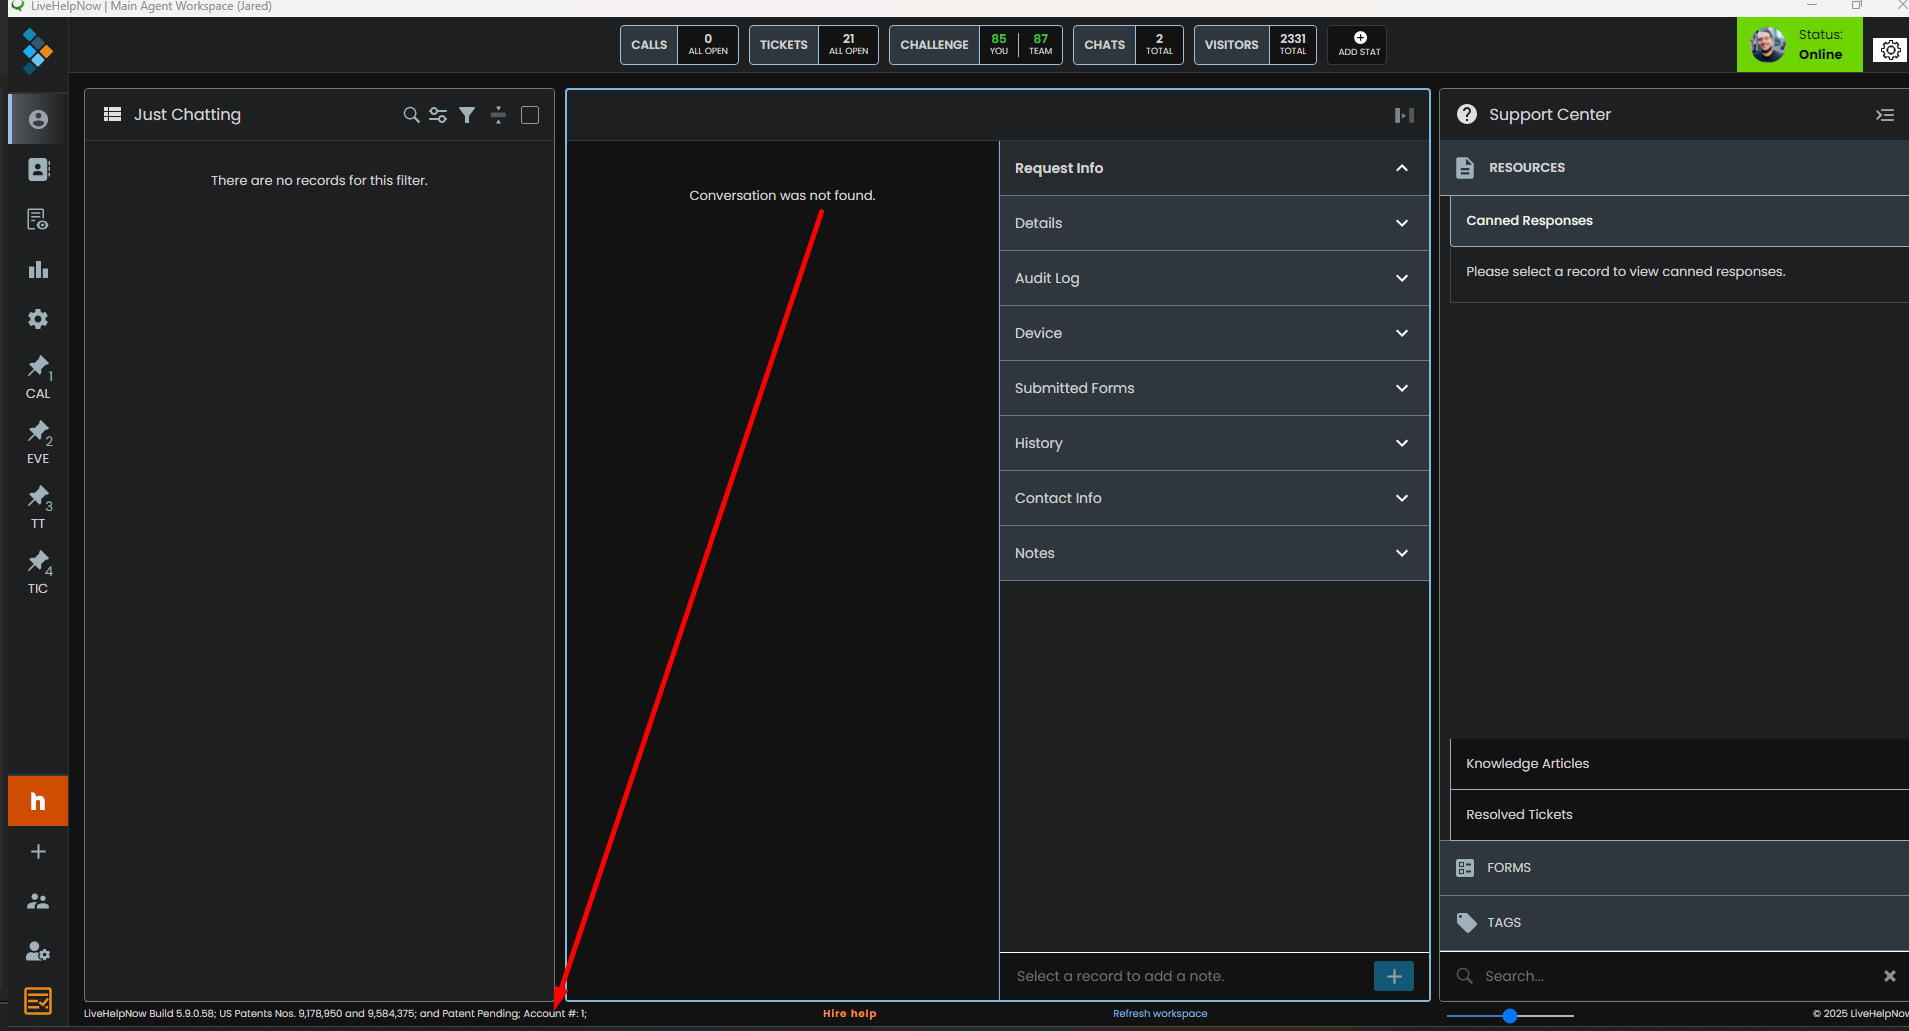Expand the Audit Log section

coord(1213,278)
